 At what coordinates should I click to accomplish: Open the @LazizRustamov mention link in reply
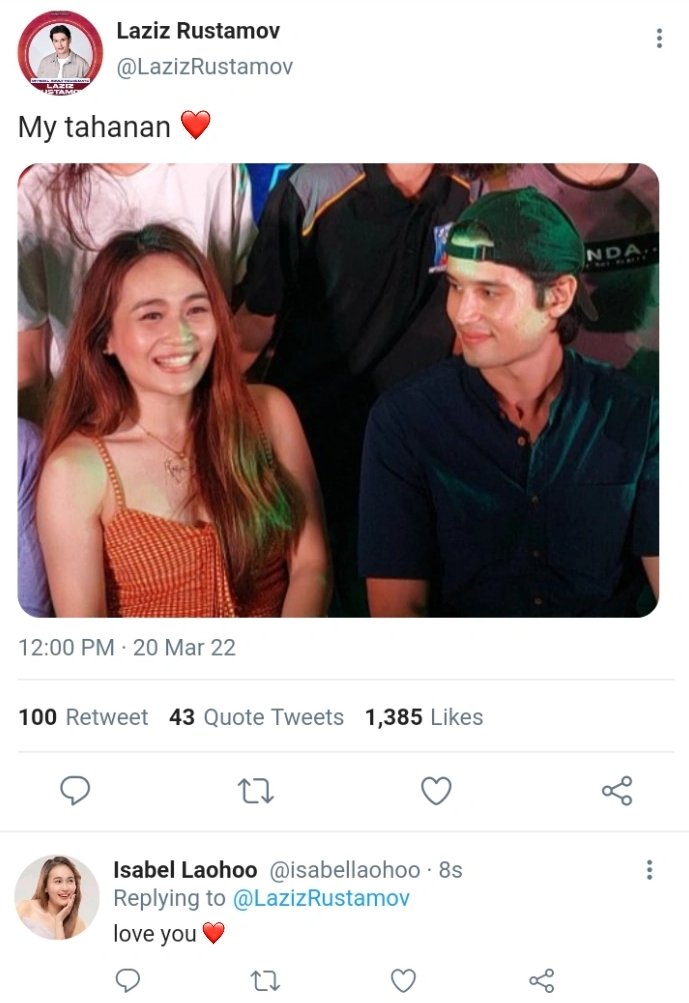point(321,898)
